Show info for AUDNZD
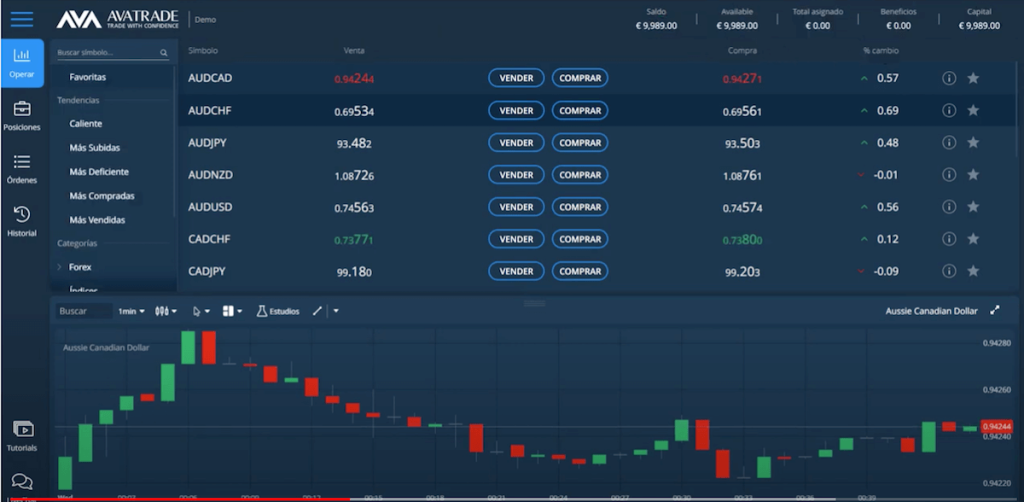 coord(949,174)
